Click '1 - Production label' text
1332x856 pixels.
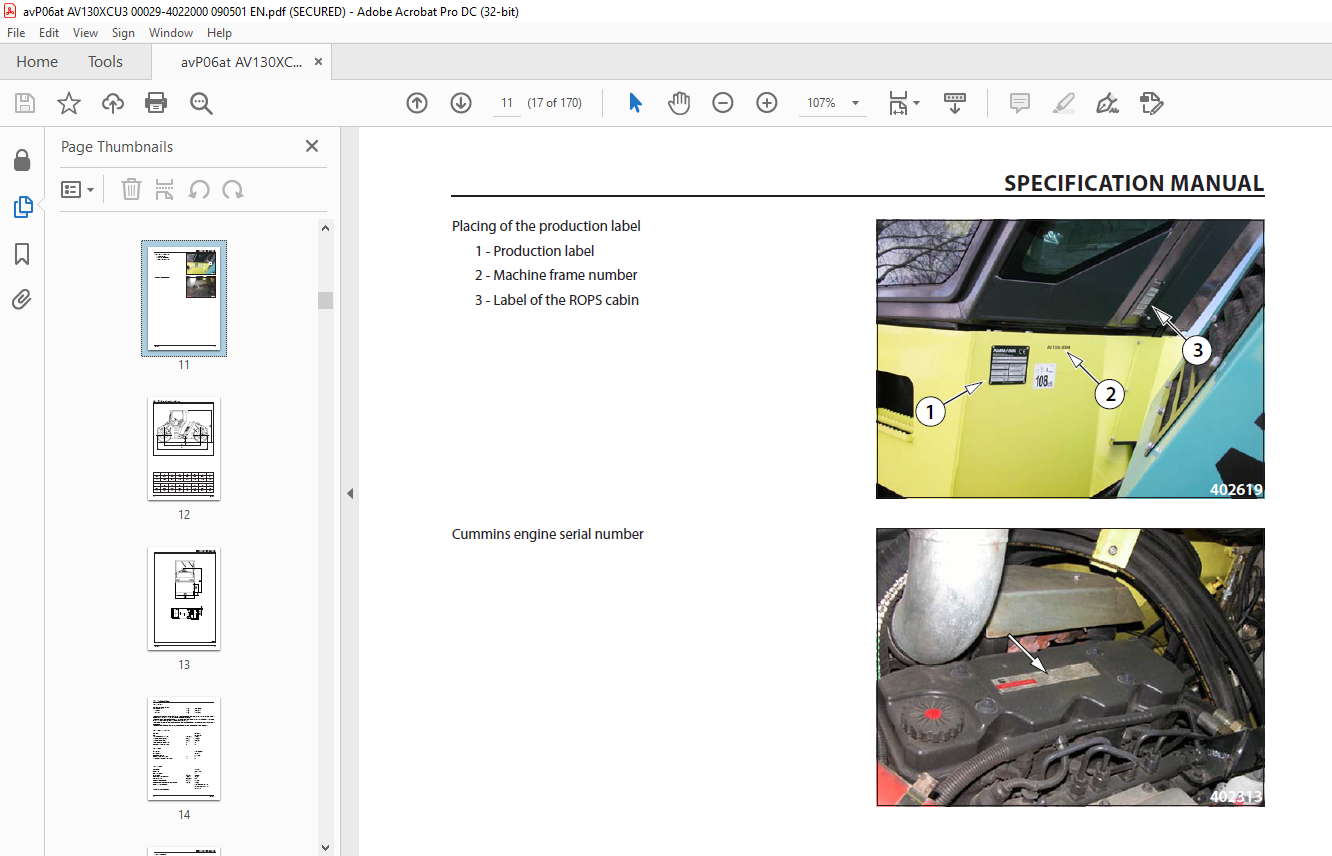click(535, 251)
